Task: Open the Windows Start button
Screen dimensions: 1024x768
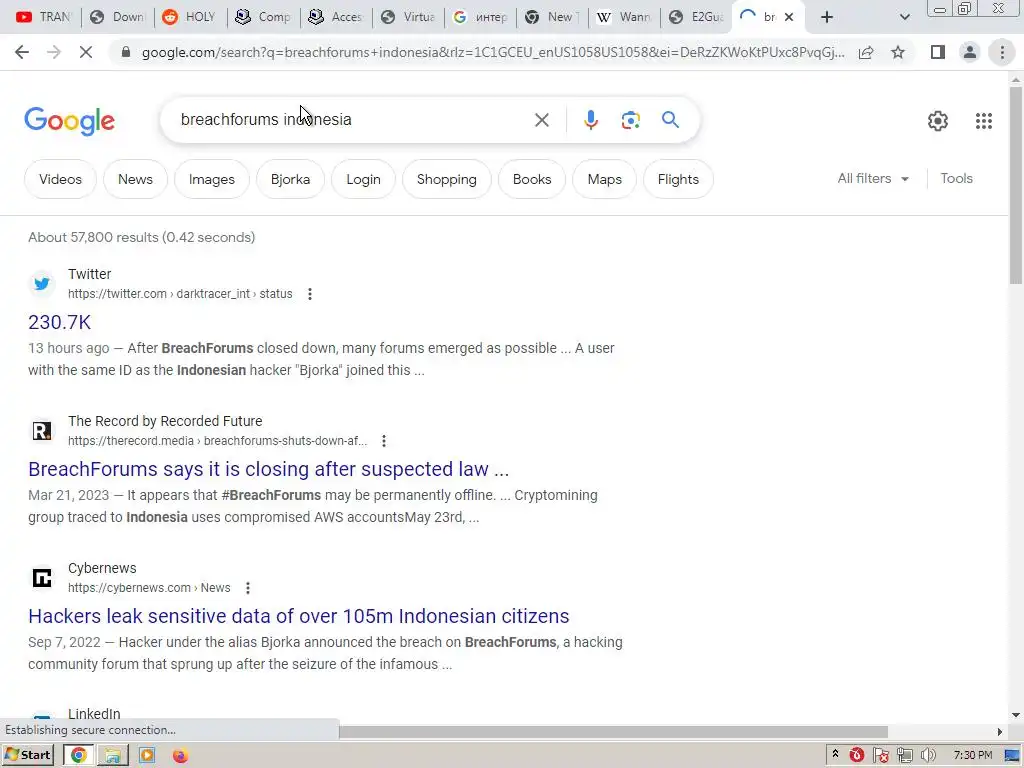Action: [27, 755]
